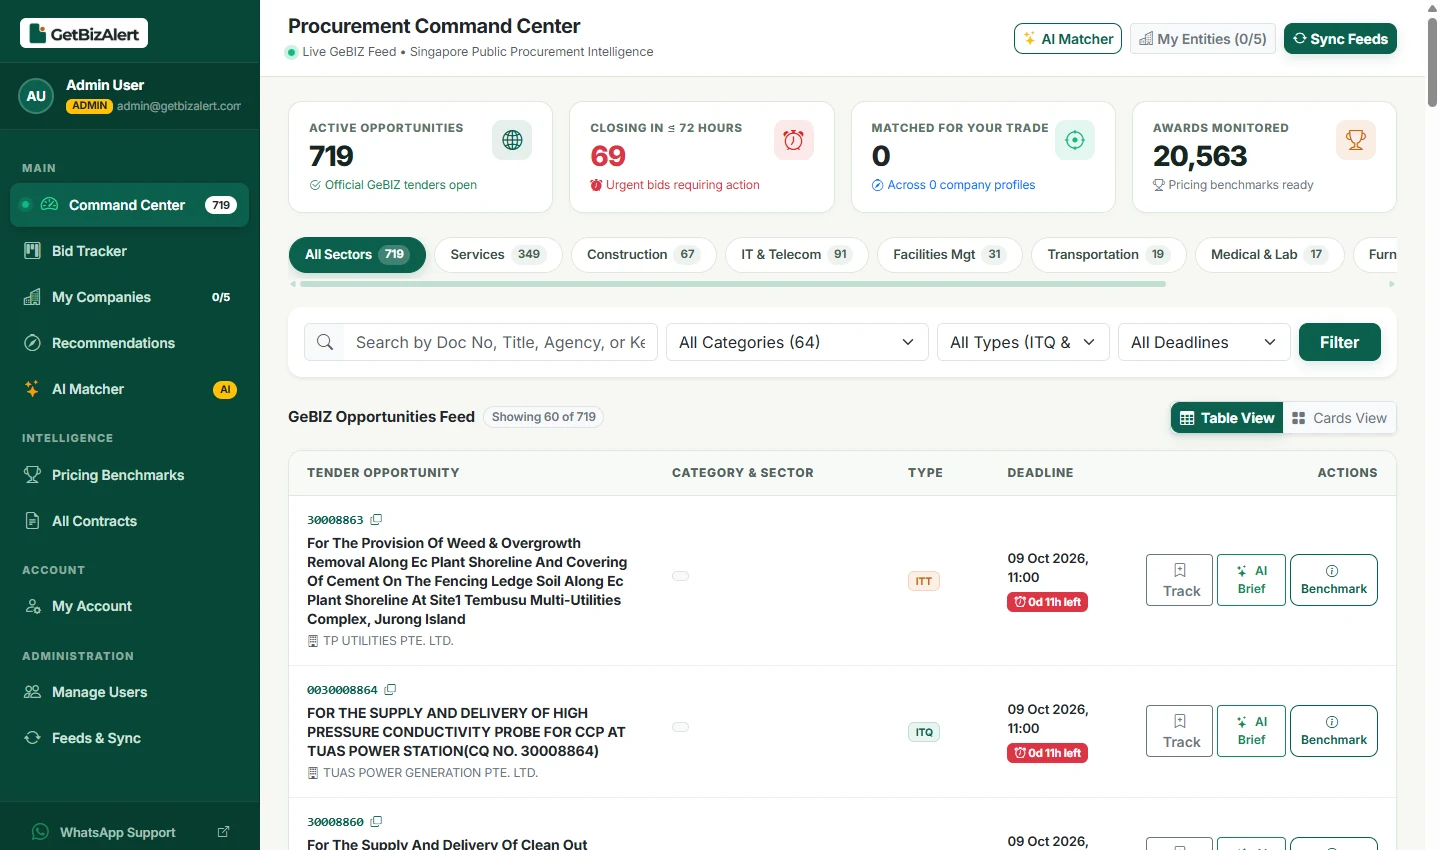Open the All Deadlines dropdown
Screen dimensions: 1440x850
1204,342
